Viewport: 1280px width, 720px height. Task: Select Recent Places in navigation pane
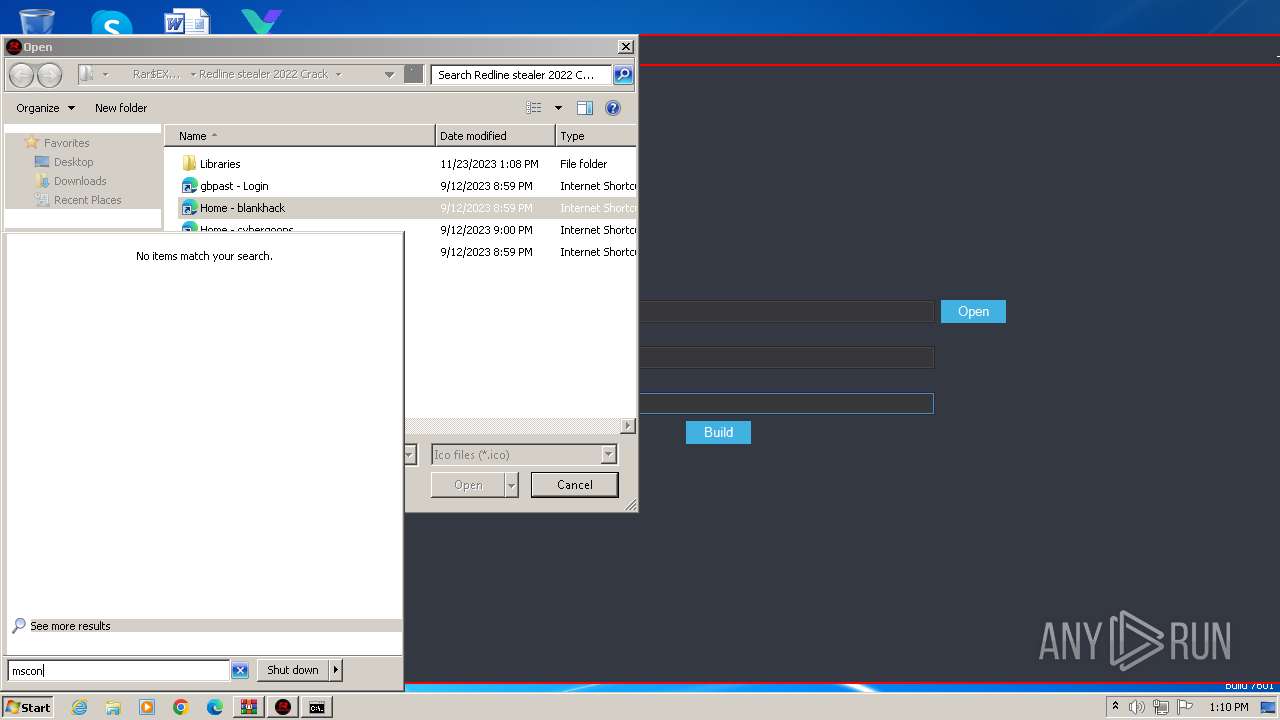[87, 200]
